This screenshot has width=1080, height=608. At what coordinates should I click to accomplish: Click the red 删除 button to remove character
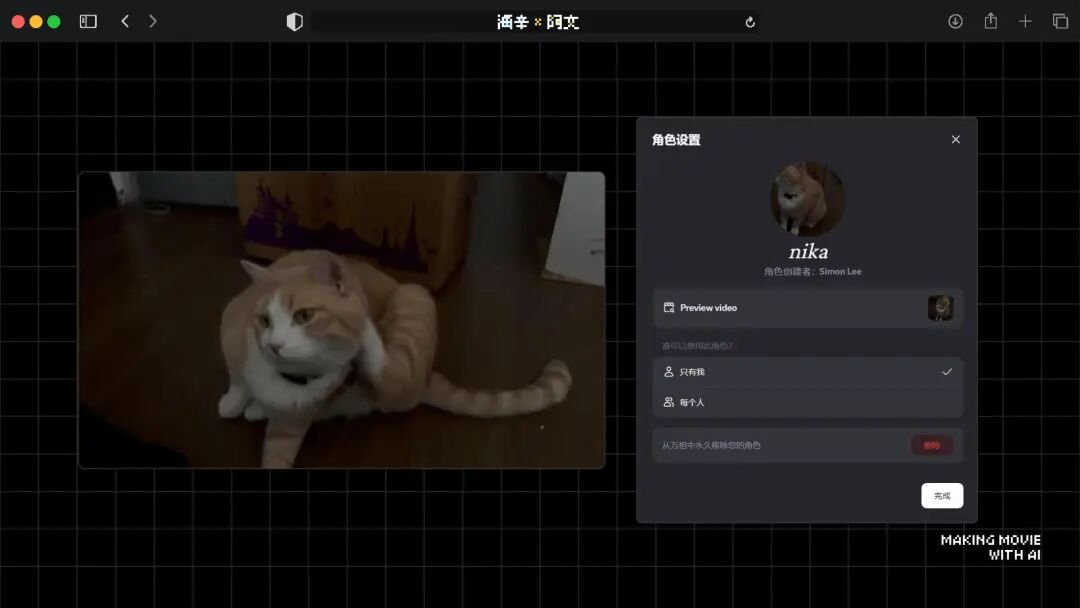[x=932, y=445]
